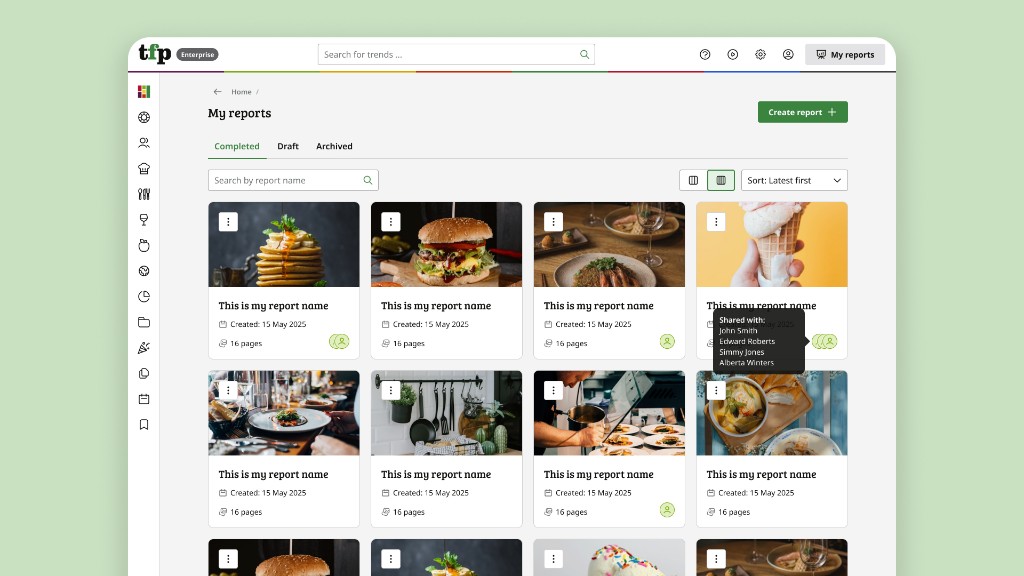The width and height of the screenshot is (1024, 576).
Task: Open the stacked copies icon in sidebar
Action: (x=144, y=374)
